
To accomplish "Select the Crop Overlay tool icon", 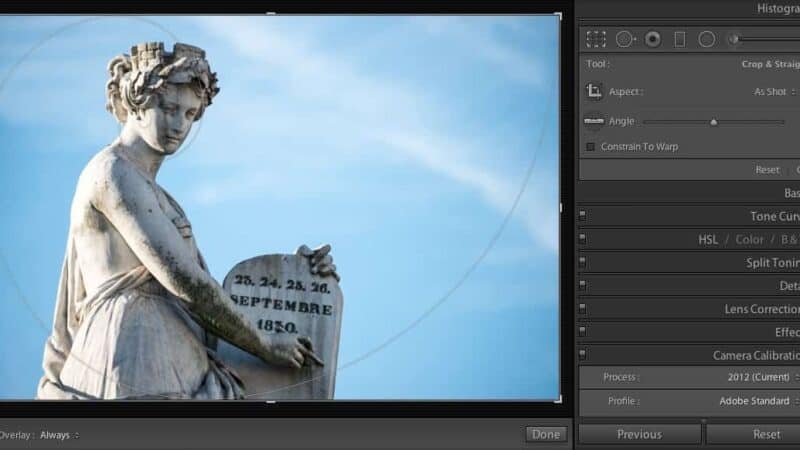I will 596,39.
